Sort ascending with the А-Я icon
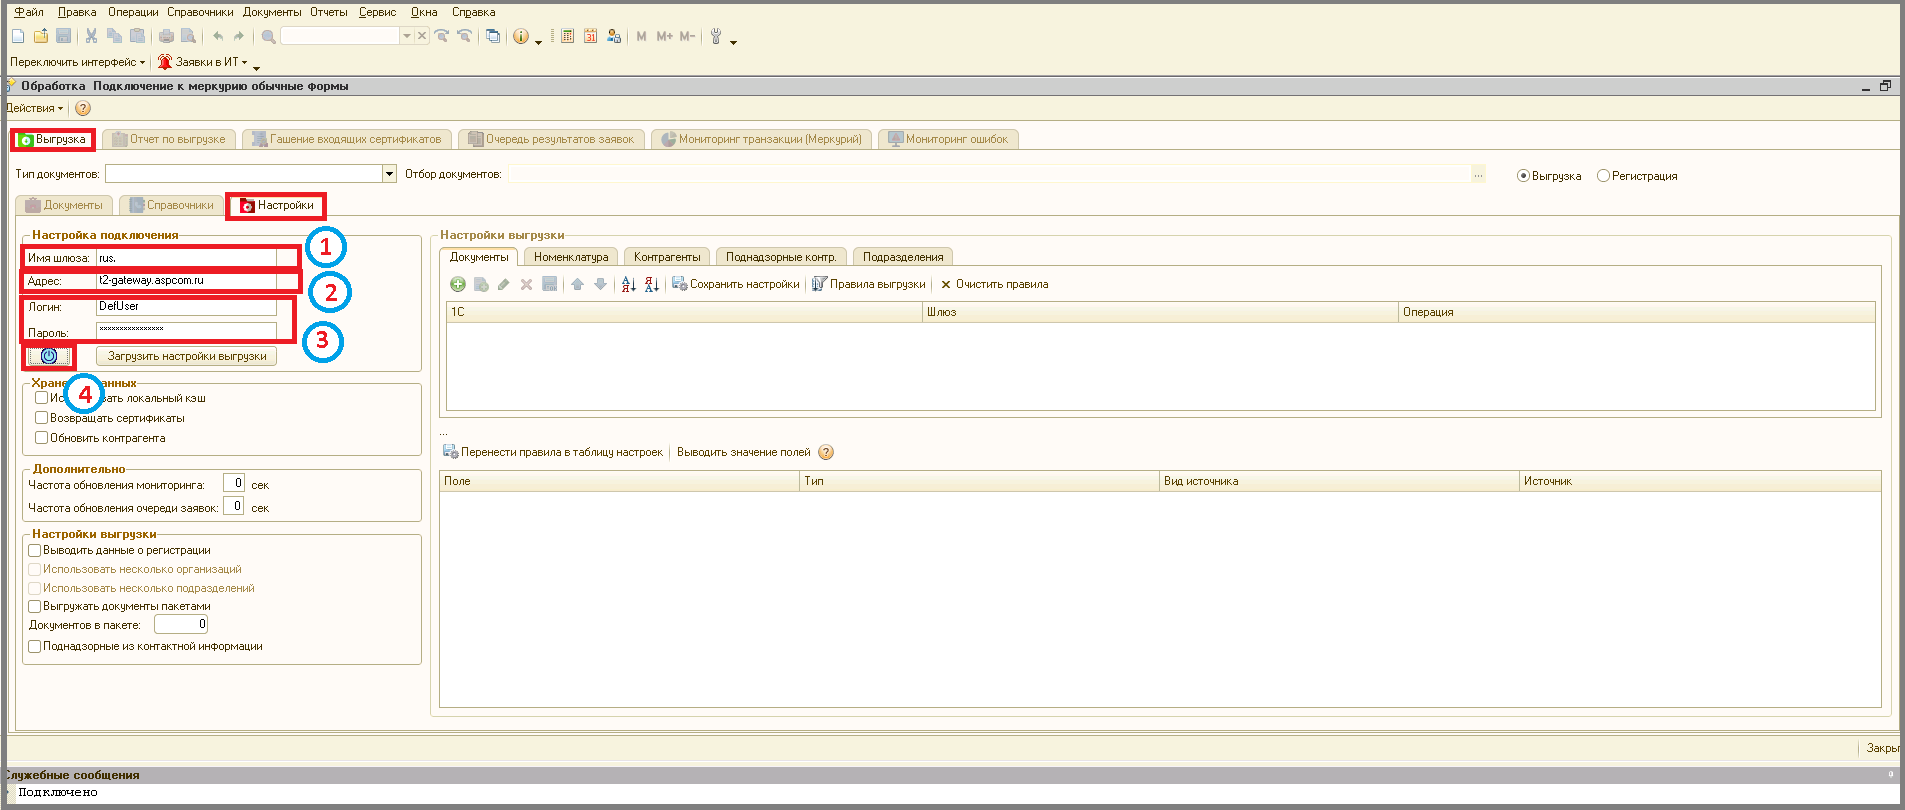Screen dimensions: 1905x810 click(628, 284)
